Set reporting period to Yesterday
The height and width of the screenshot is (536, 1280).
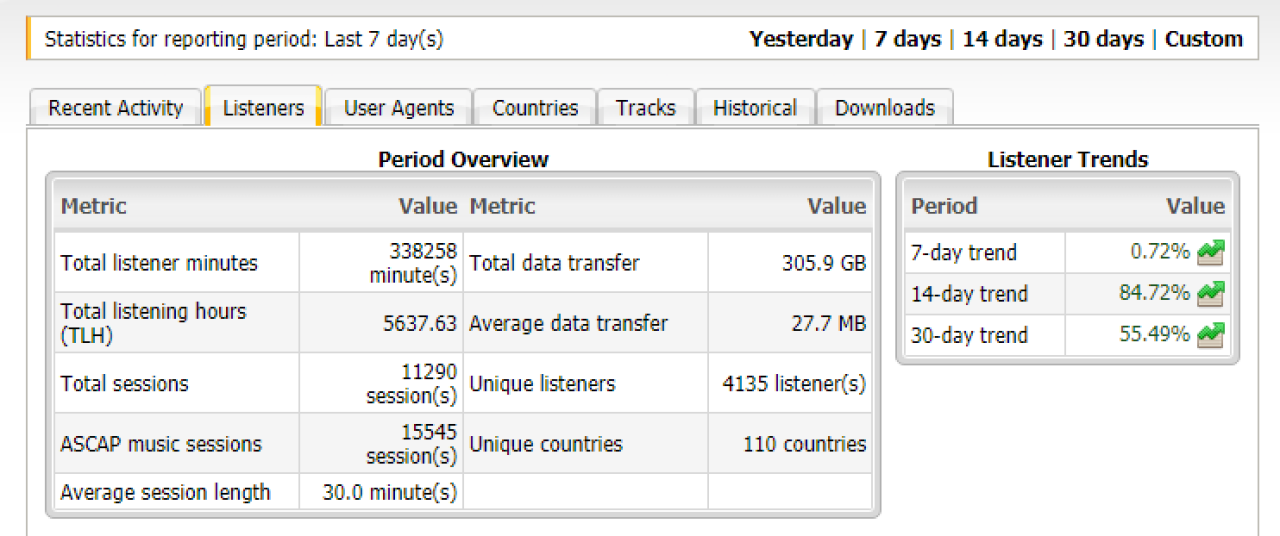tap(802, 40)
